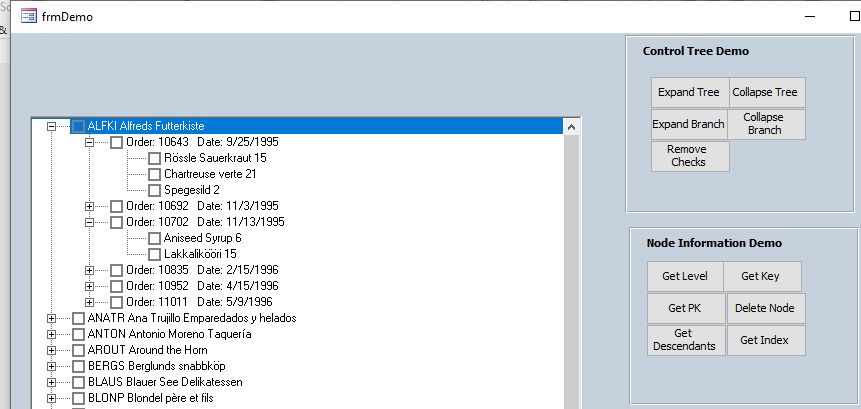Click the tree scrollbar up arrow
This screenshot has width=861, height=409.
(x=571, y=127)
